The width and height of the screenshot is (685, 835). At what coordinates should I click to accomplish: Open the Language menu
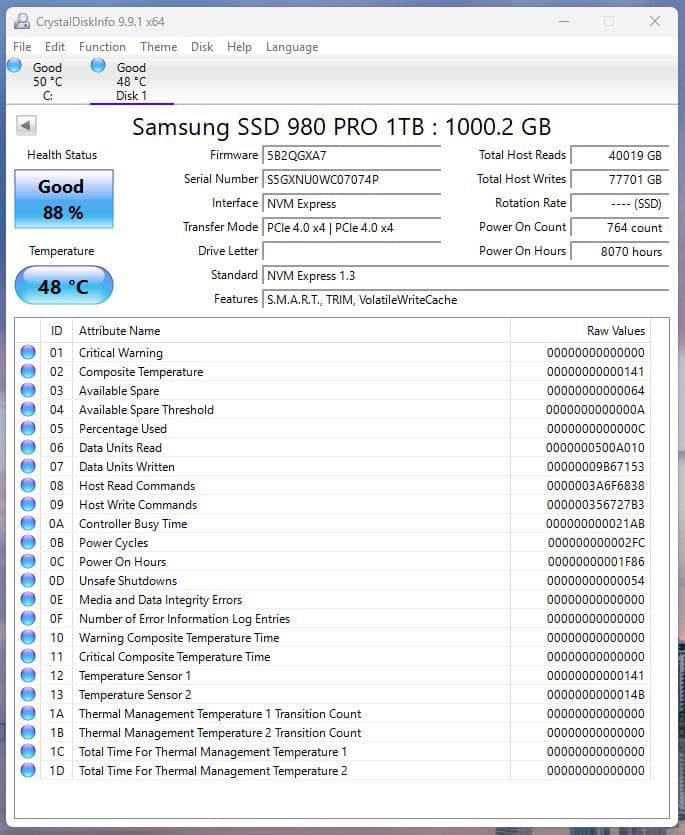point(292,47)
